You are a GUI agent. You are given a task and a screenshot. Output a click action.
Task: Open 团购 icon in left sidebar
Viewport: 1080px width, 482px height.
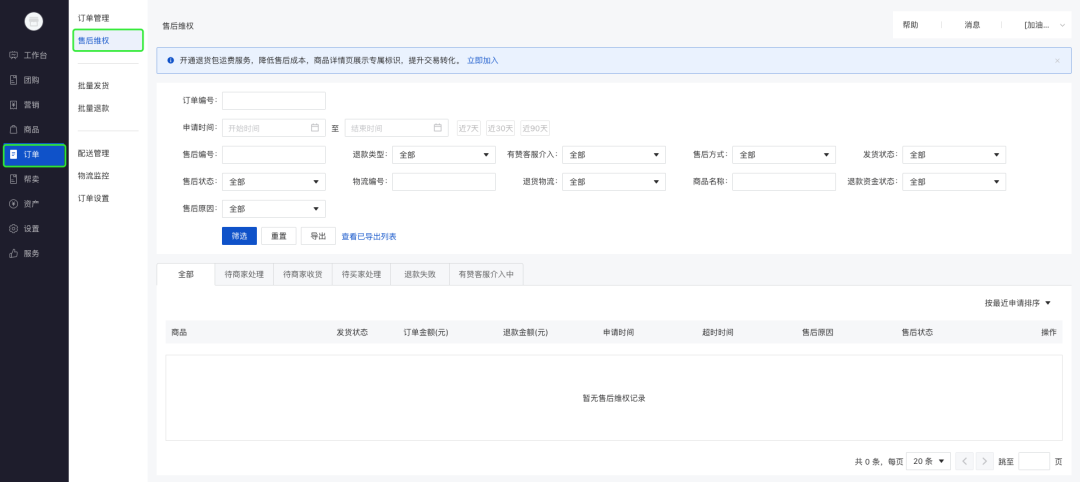point(13,80)
